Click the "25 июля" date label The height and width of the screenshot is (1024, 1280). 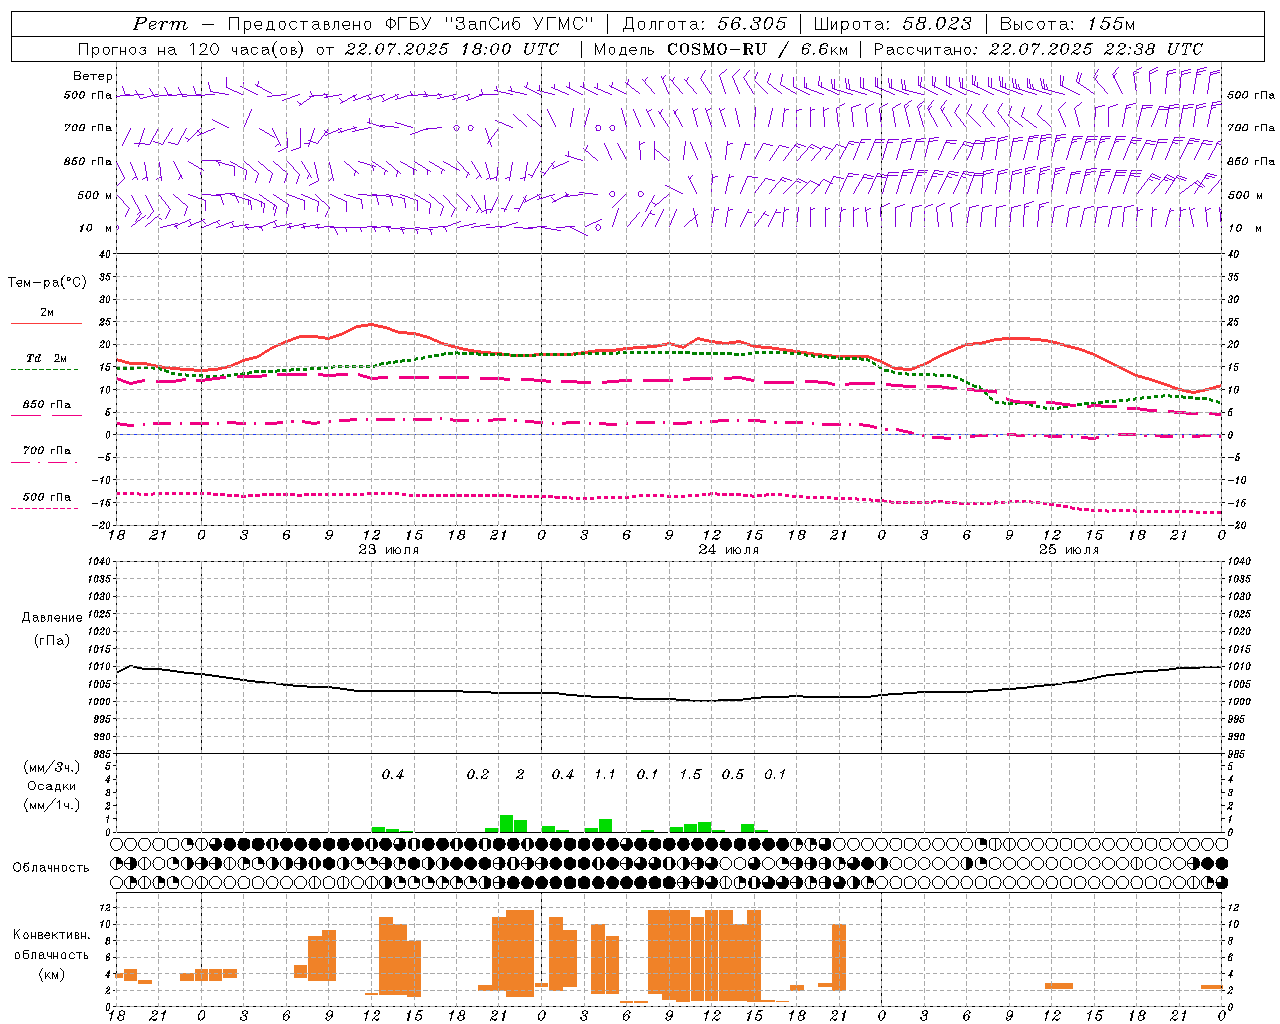(x=1069, y=550)
